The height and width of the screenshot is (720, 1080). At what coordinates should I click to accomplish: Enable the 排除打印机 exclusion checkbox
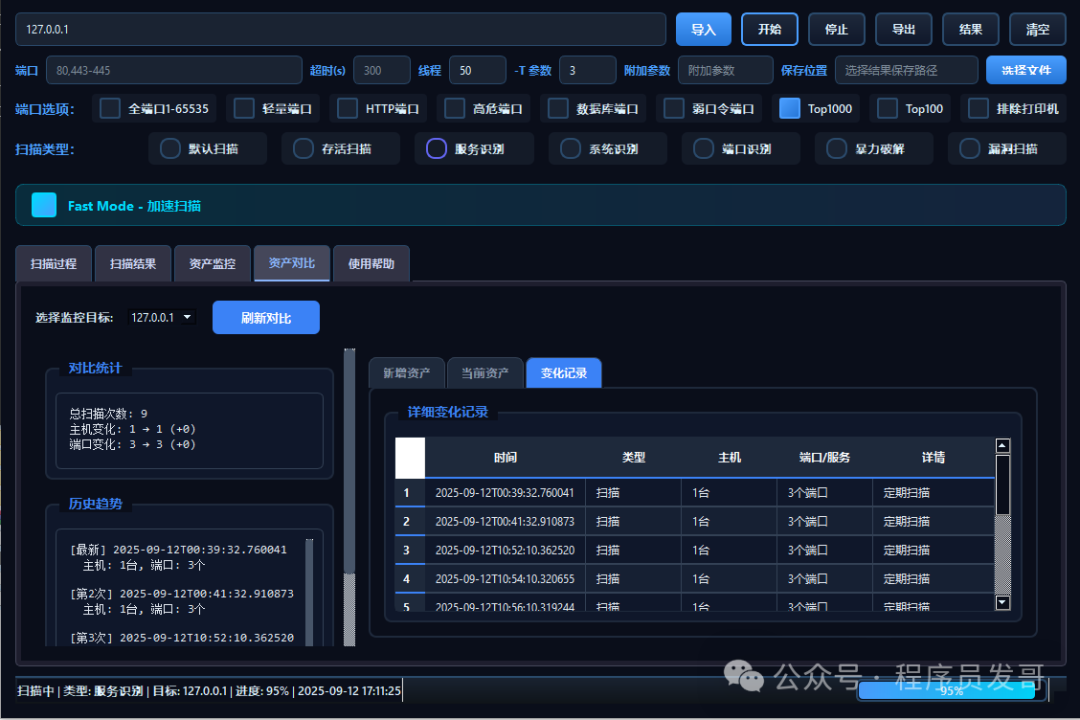pyautogui.click(x=977, y=108)
